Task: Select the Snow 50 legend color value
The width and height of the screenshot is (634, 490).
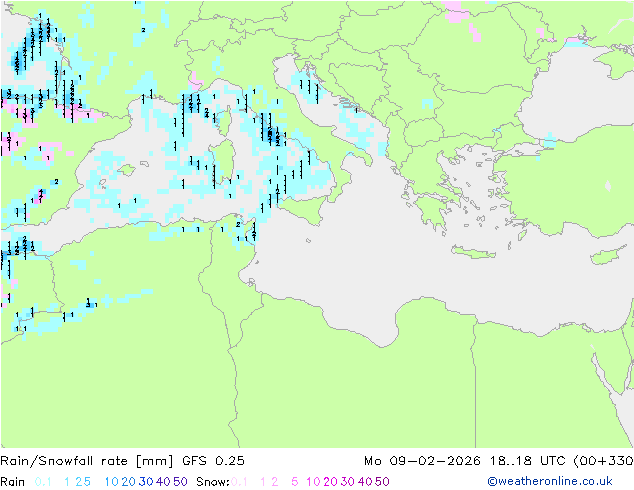Action: [x=382, y=482]
